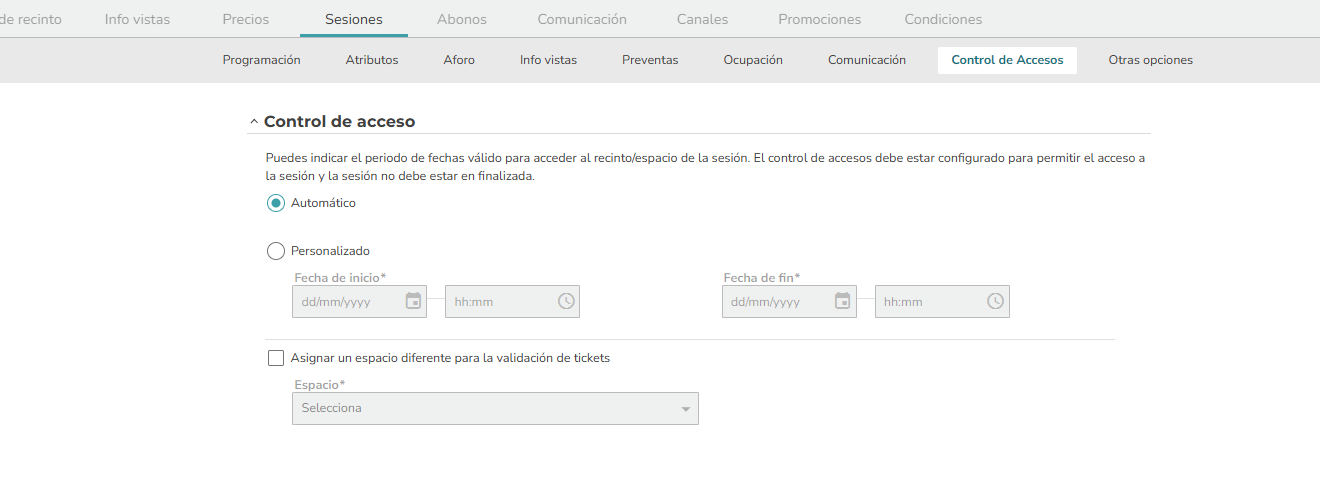Switch to the Abonos tab
The width and height of the screenshot is (1320, 491).
click(x=462, y=19)
